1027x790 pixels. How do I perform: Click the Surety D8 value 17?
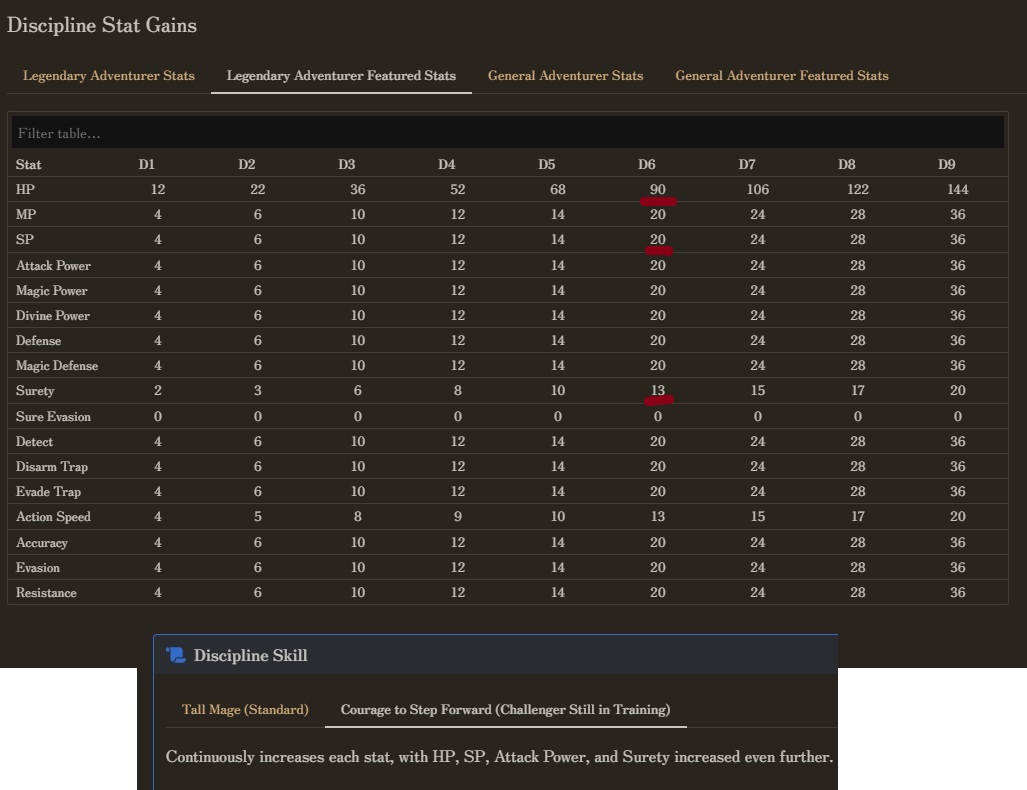pos(858,390)
